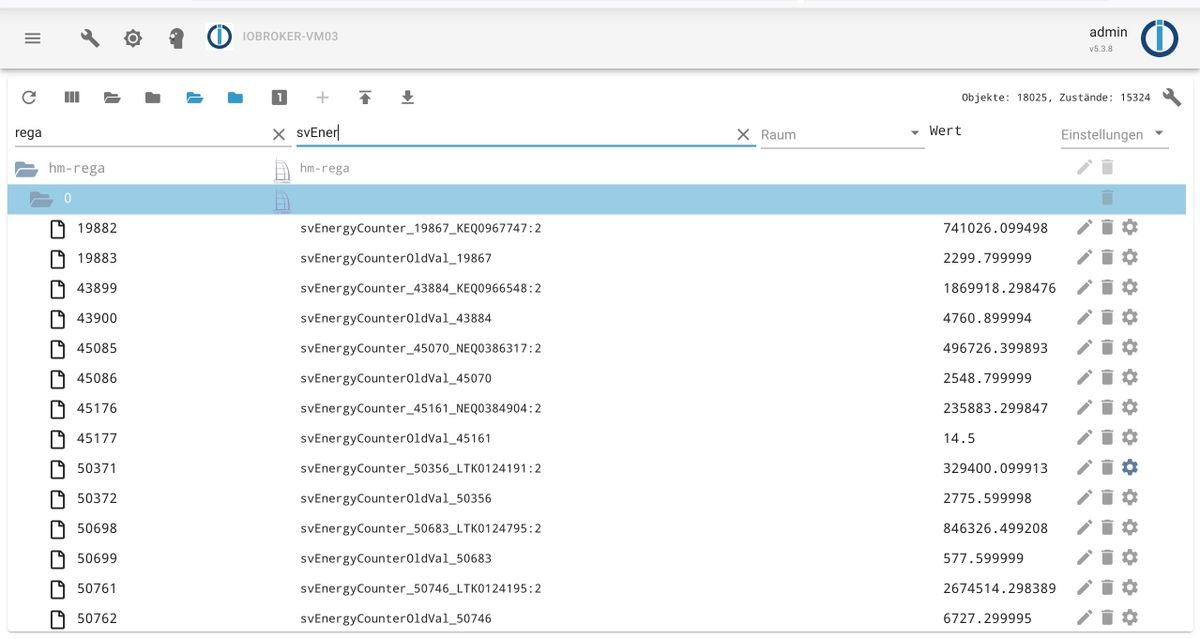The image size is (1200, 639).
Task: Collapse the folder 0 node
Action: pos(41,198)
